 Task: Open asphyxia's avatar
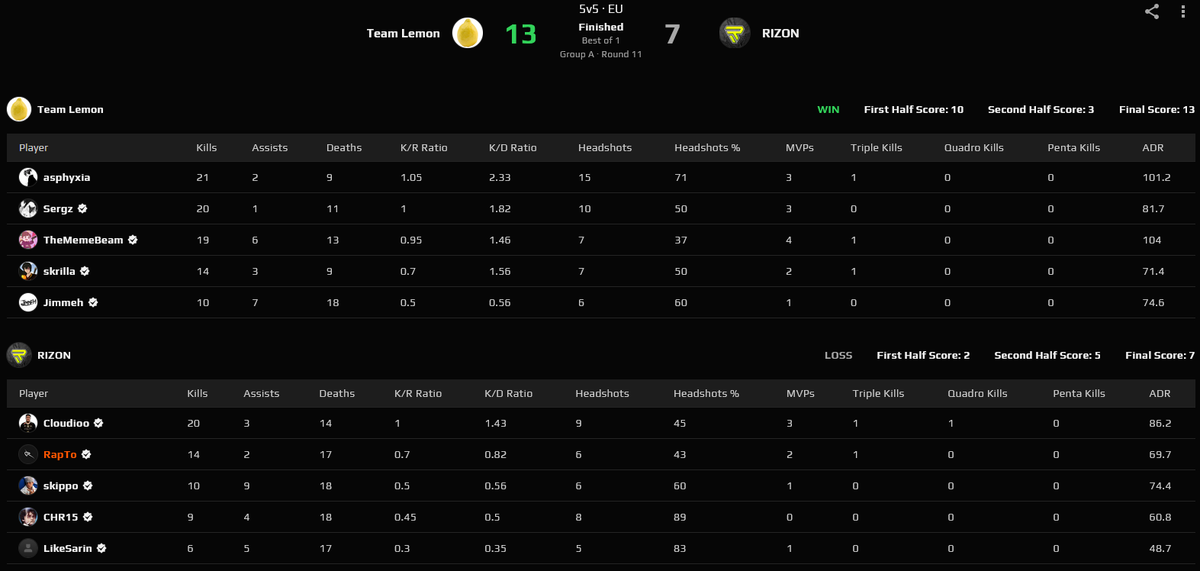pos(28,177)
